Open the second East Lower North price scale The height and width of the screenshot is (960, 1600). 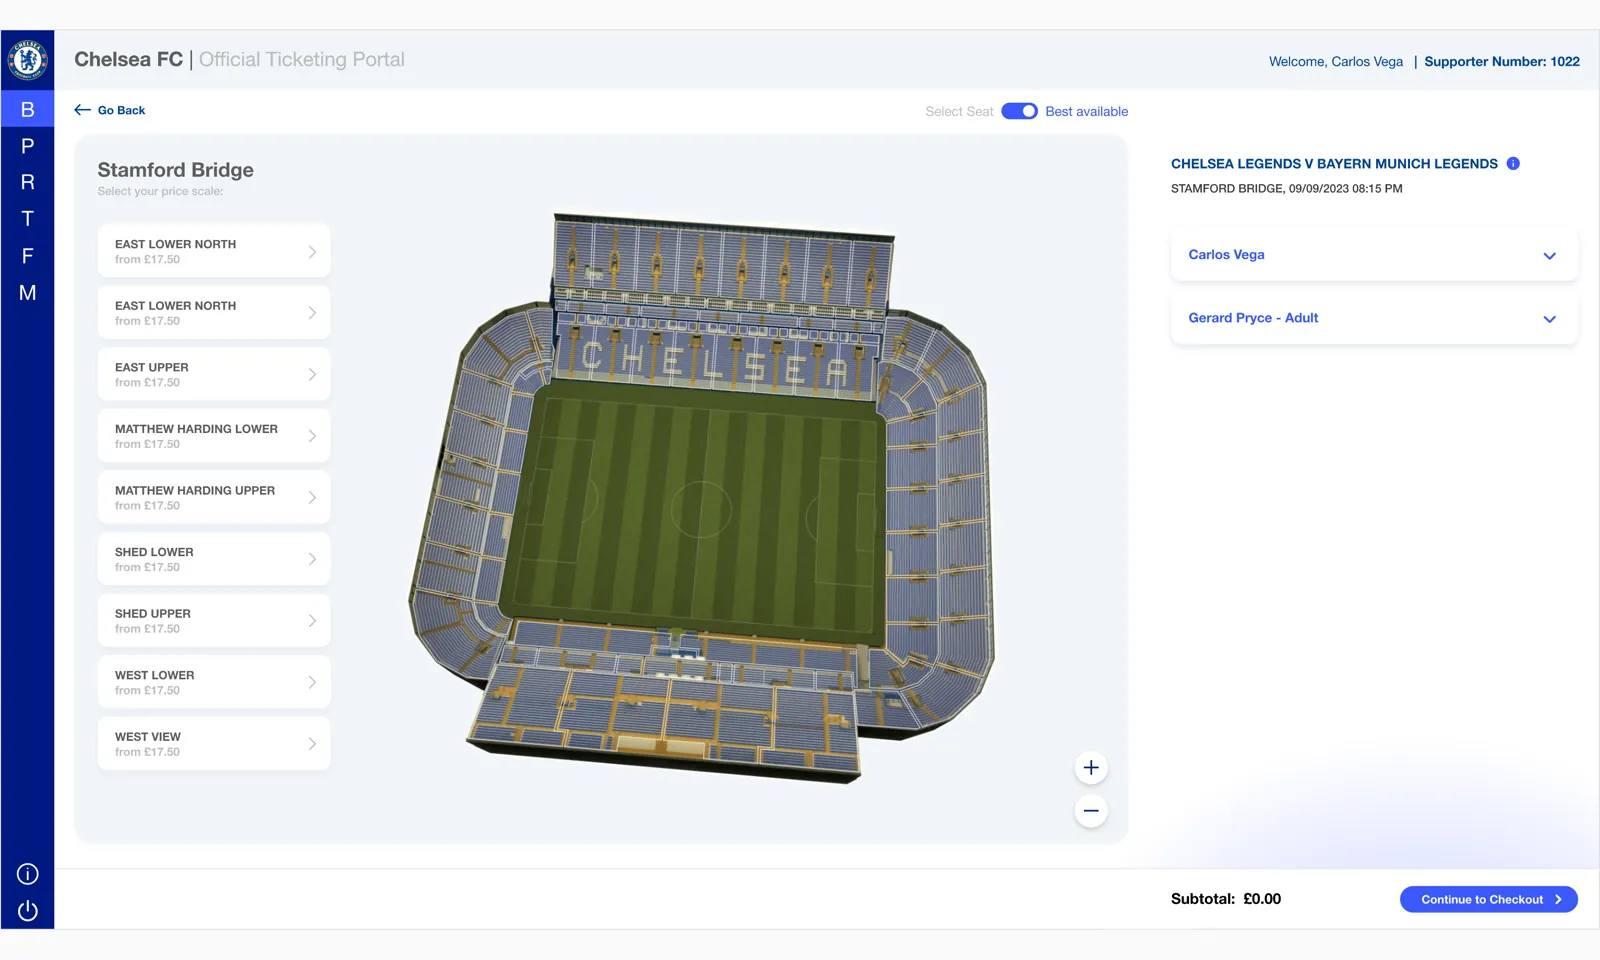pos(214,313)
